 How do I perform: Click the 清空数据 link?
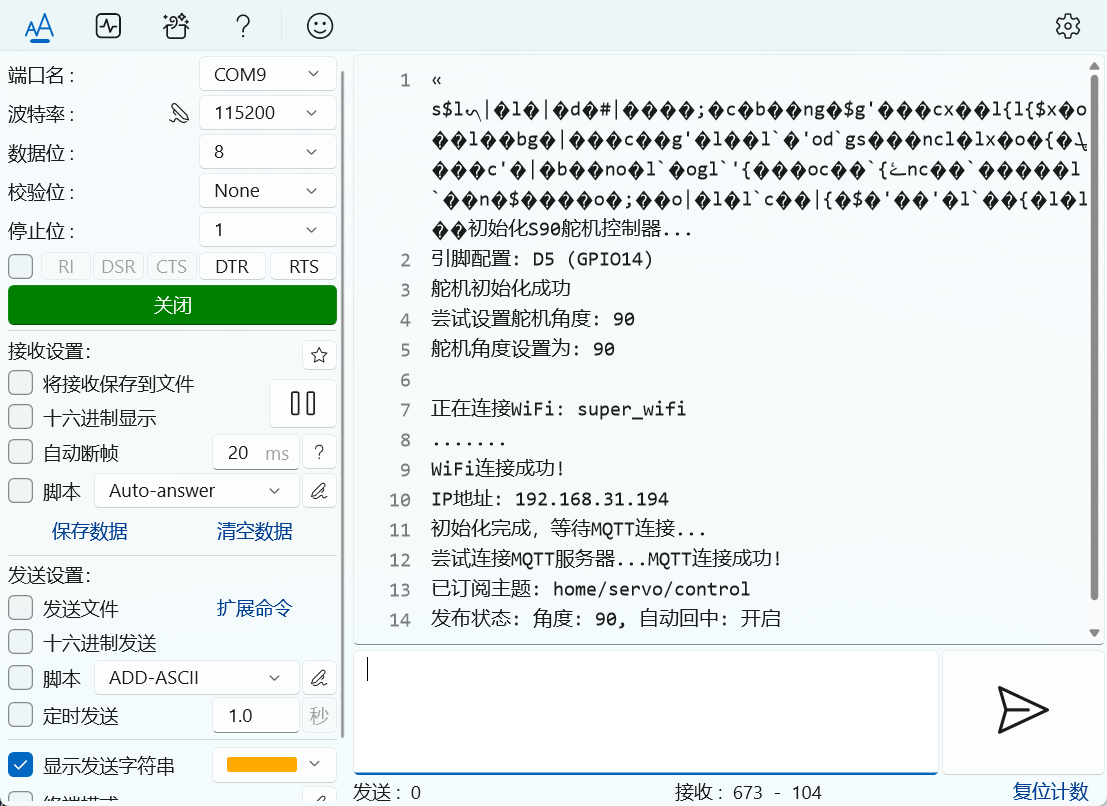point(254,531)
